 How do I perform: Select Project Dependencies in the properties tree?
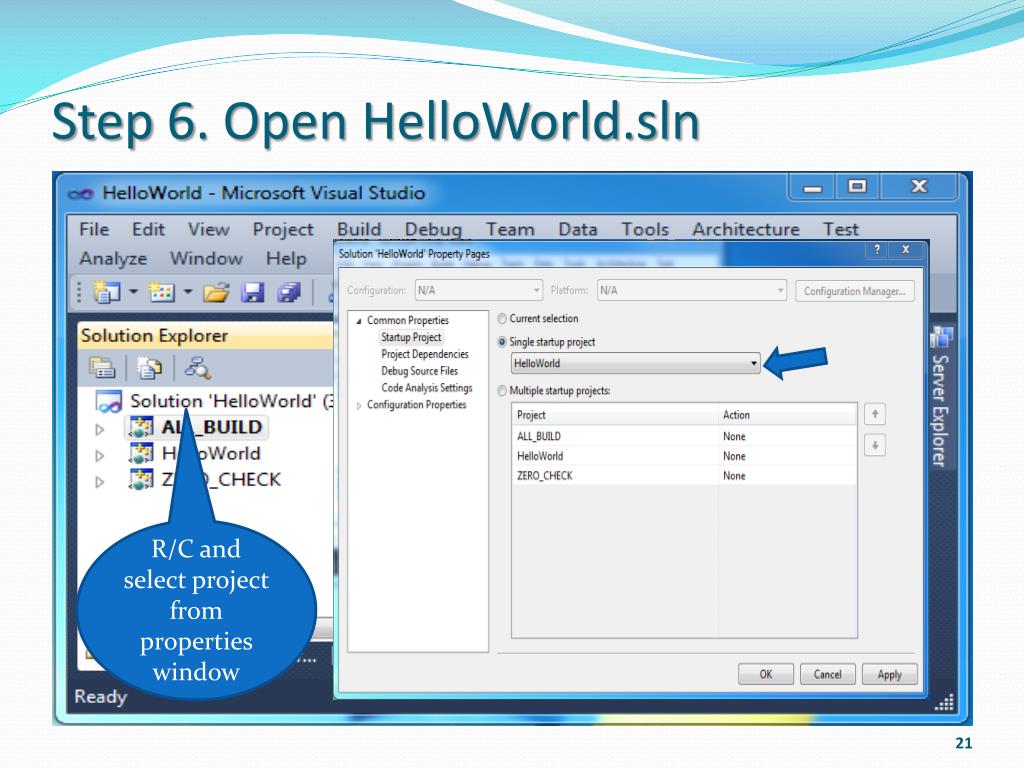click(425, 354)
